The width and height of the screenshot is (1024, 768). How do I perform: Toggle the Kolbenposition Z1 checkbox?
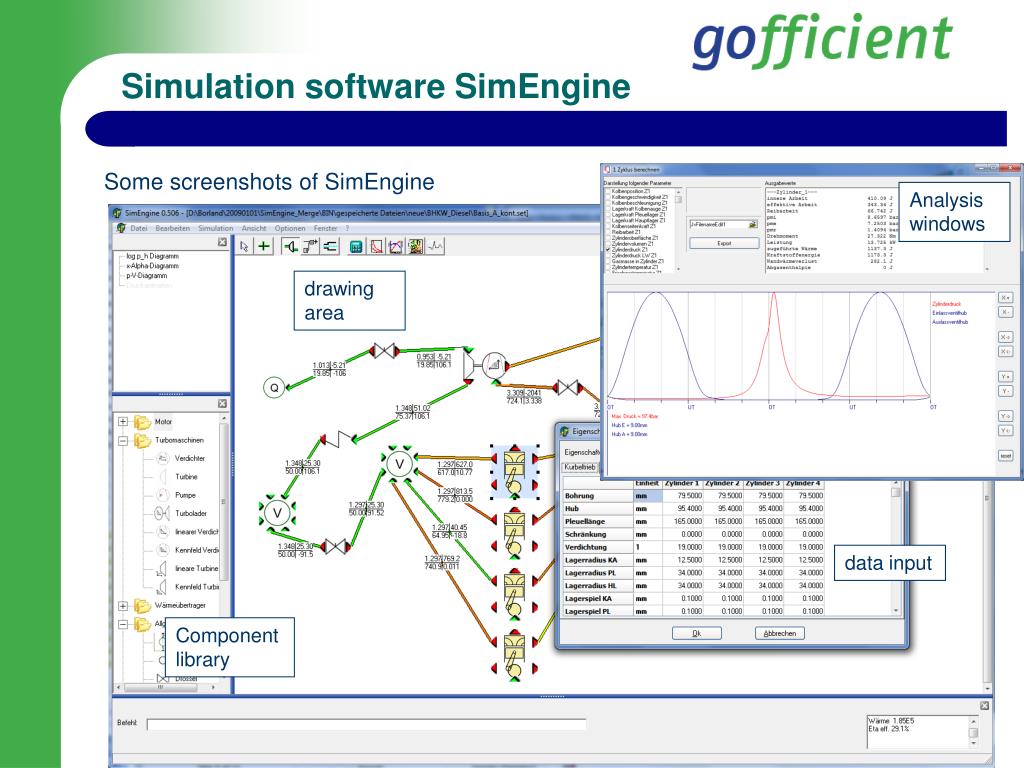608,191
